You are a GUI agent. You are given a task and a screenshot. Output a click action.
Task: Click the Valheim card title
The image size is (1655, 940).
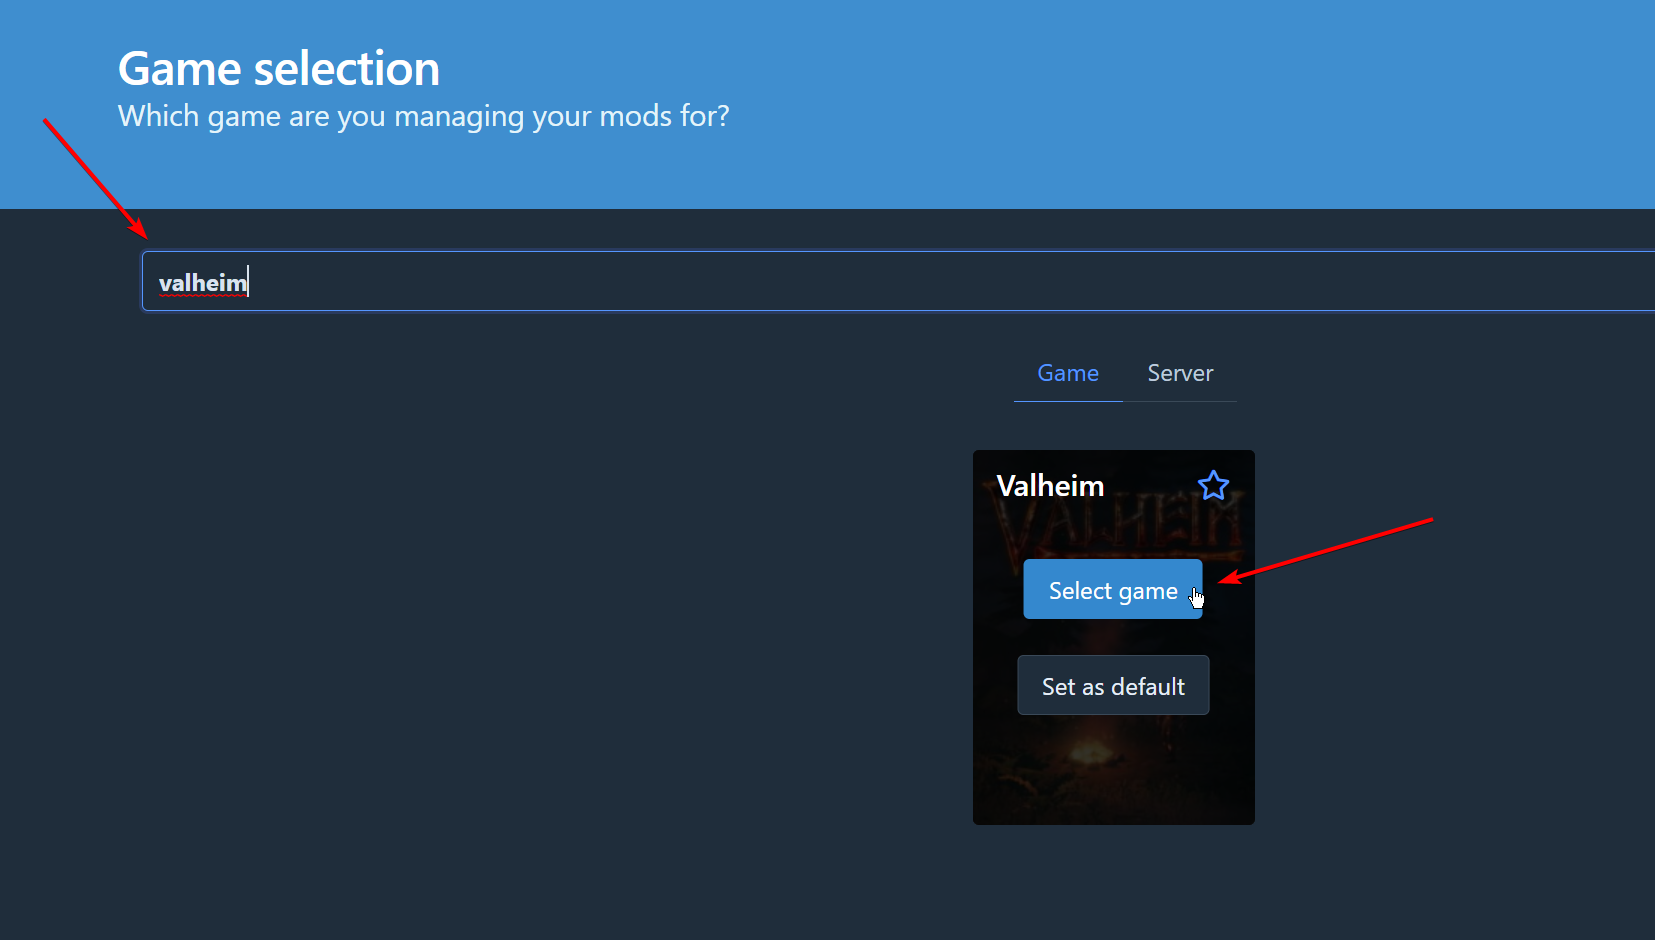pos(1050,486)
